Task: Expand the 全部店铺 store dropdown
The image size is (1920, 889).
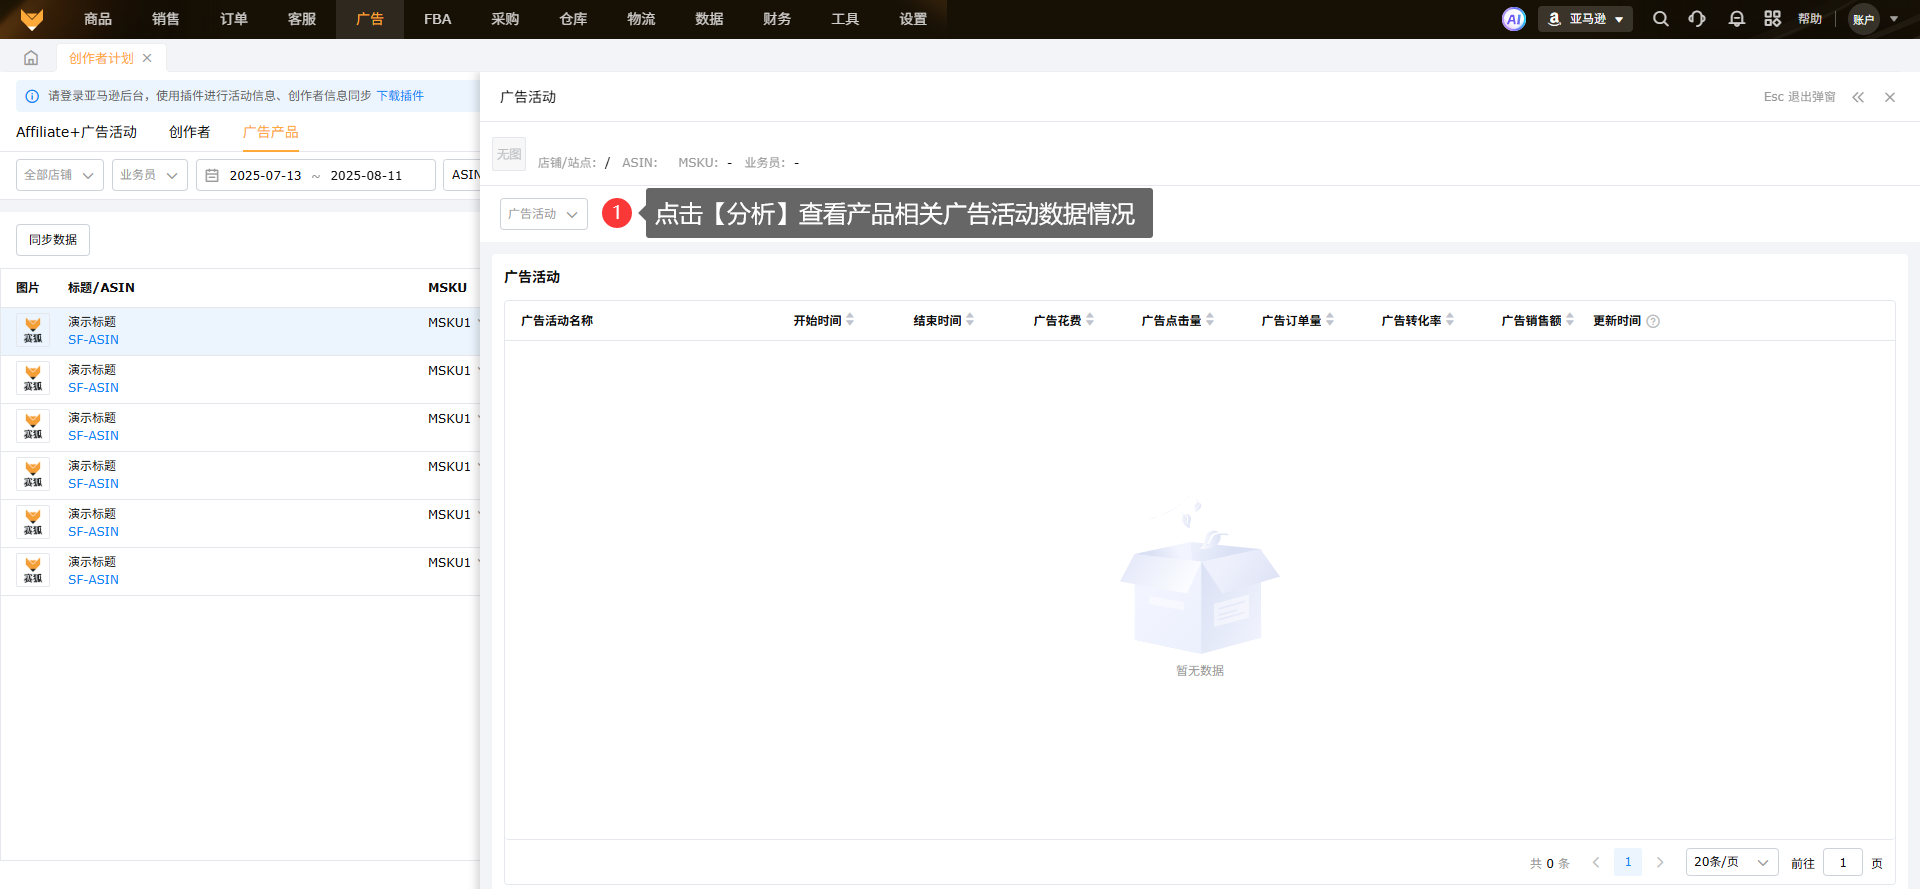Action: [x=60, y=175]
